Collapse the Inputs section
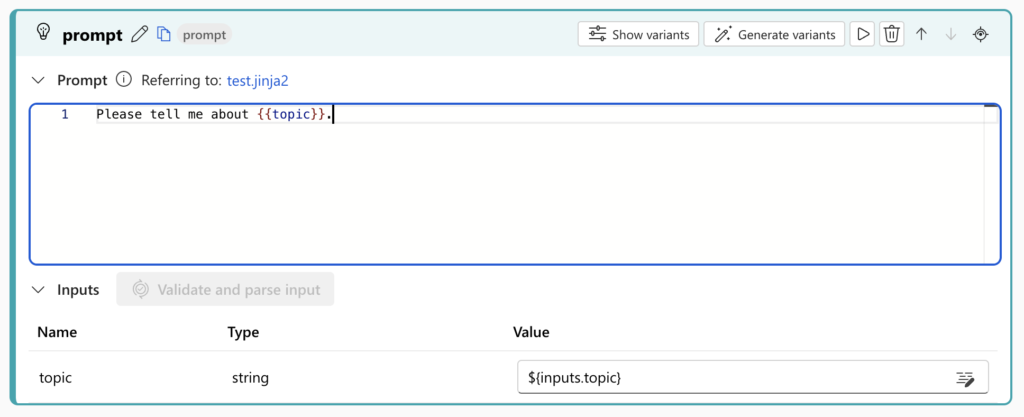 point(39,290)
